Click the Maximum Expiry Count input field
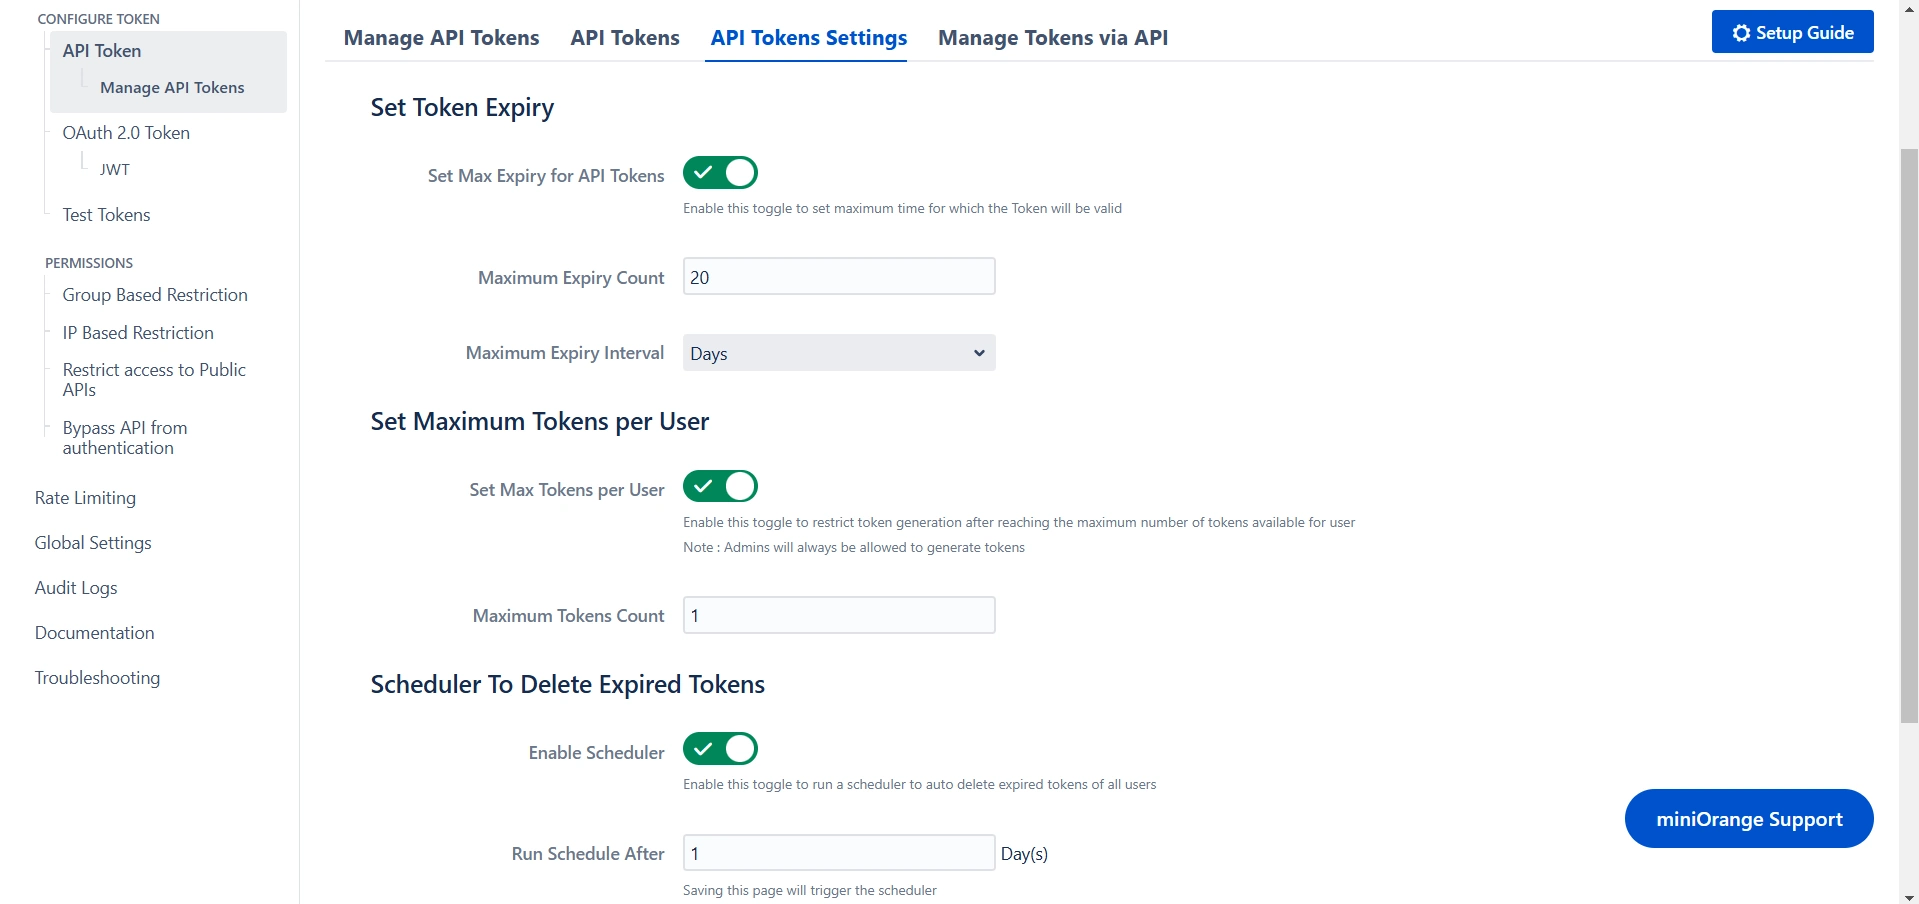1919x904 pixels. click(x=838, y=276)
